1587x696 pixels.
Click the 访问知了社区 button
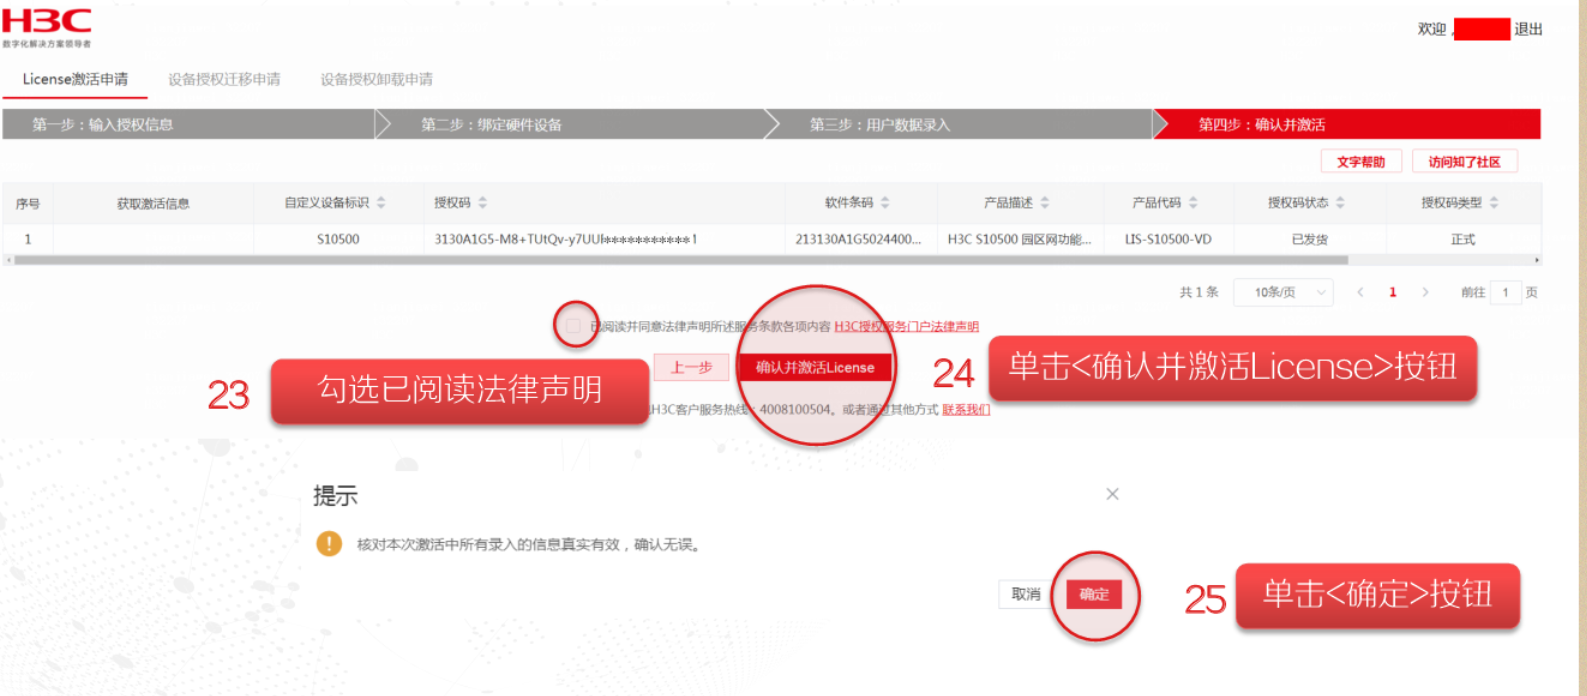coord(1464,162)
